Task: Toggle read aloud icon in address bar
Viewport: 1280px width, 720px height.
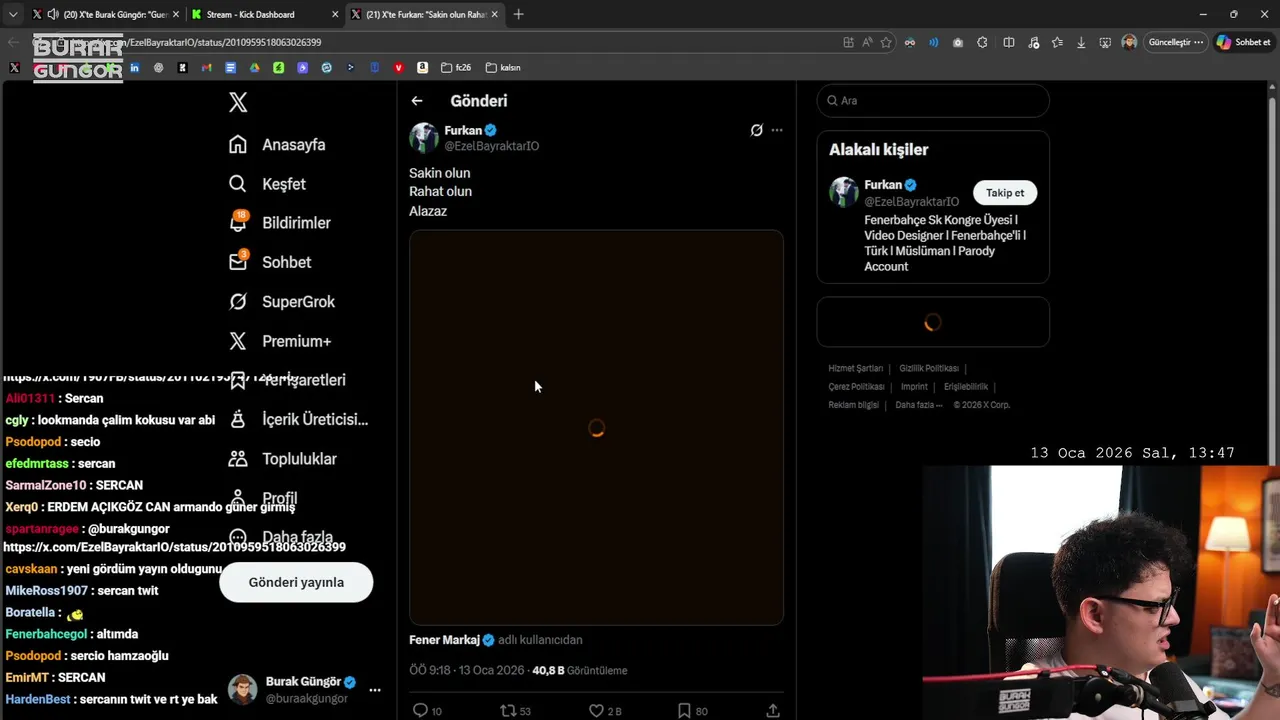Action: click(867, 42)
